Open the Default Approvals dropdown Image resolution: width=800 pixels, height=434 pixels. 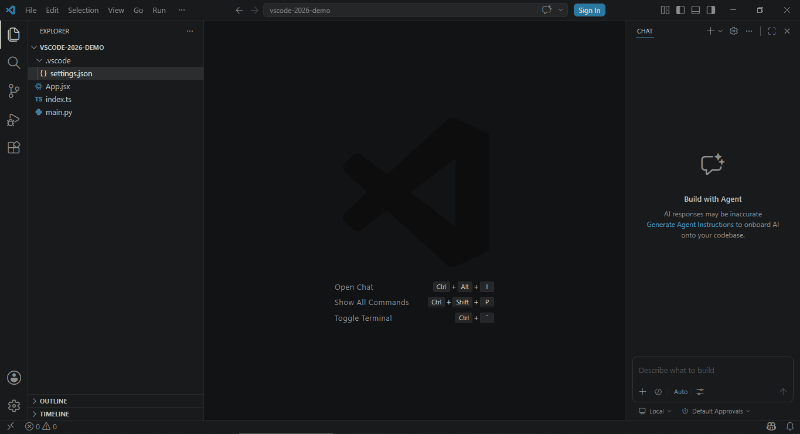click(x=716, y=411)
